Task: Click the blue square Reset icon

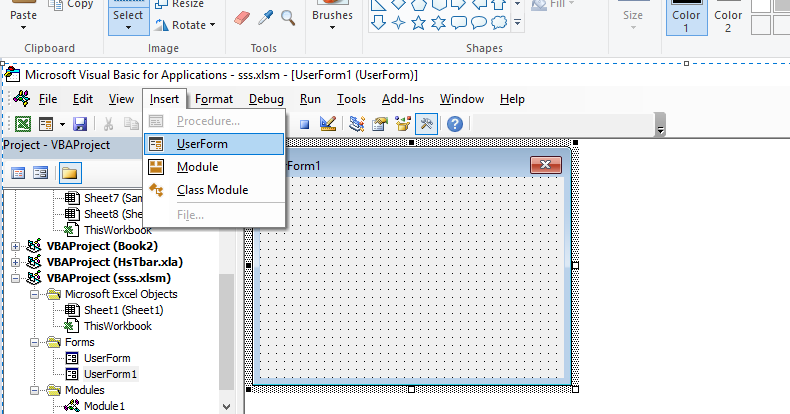Action: pyautogui.click(x=304, y=124)
